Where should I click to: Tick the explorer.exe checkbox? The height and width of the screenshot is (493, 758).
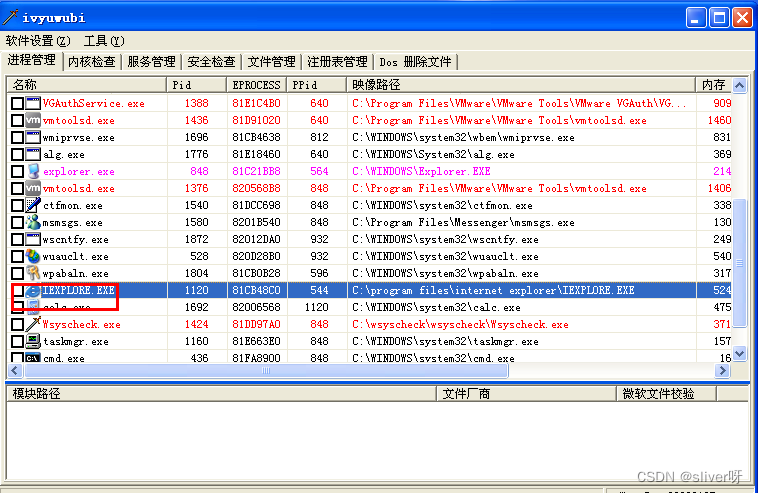[17, 172]
